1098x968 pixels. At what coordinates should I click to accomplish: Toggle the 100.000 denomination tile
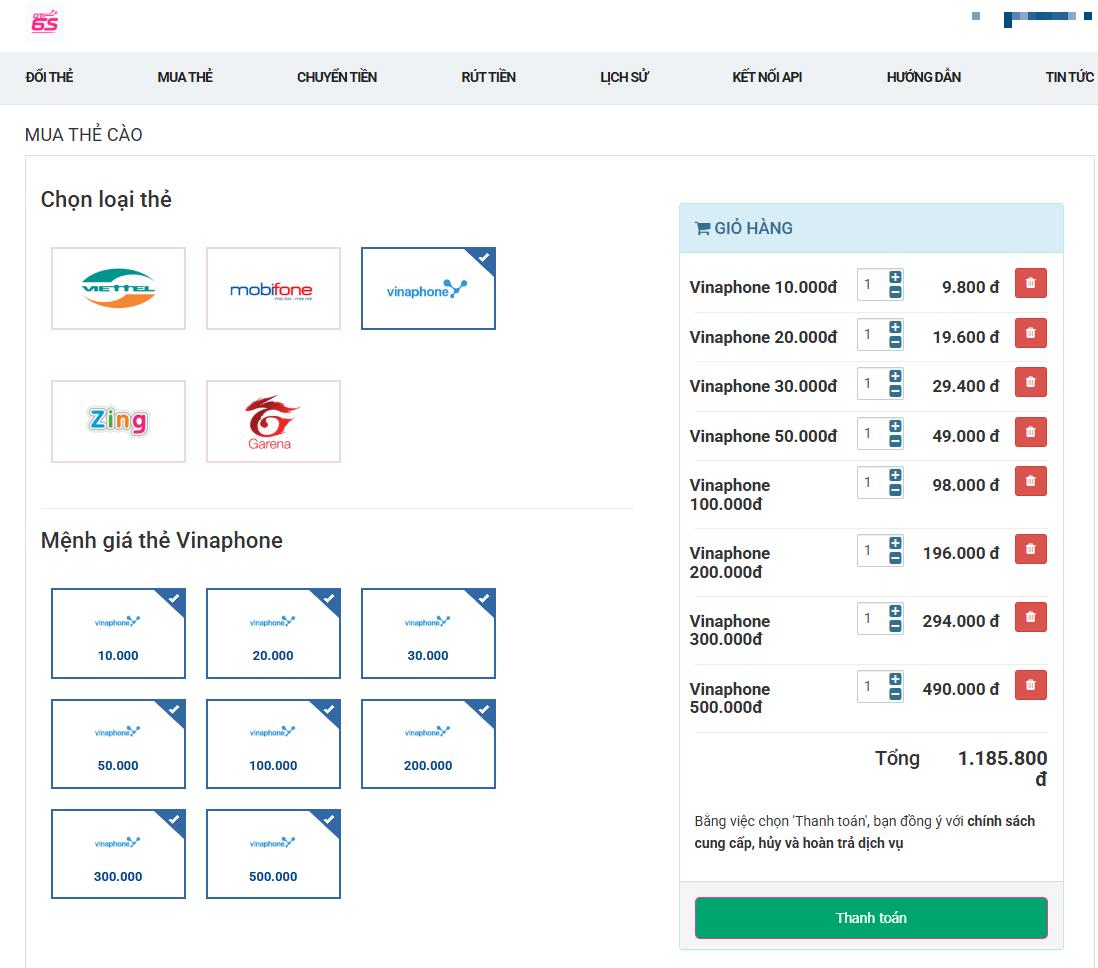[273, 744]
